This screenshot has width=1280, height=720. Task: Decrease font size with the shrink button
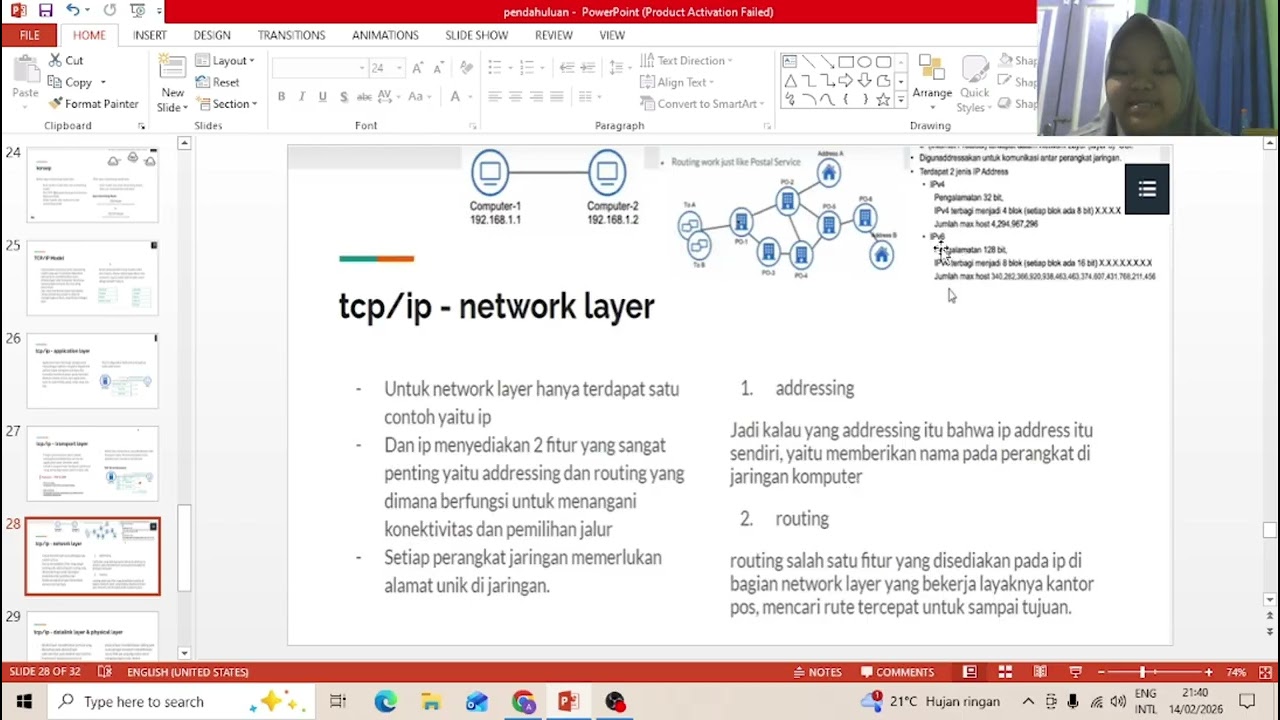[x=439, y=68]
